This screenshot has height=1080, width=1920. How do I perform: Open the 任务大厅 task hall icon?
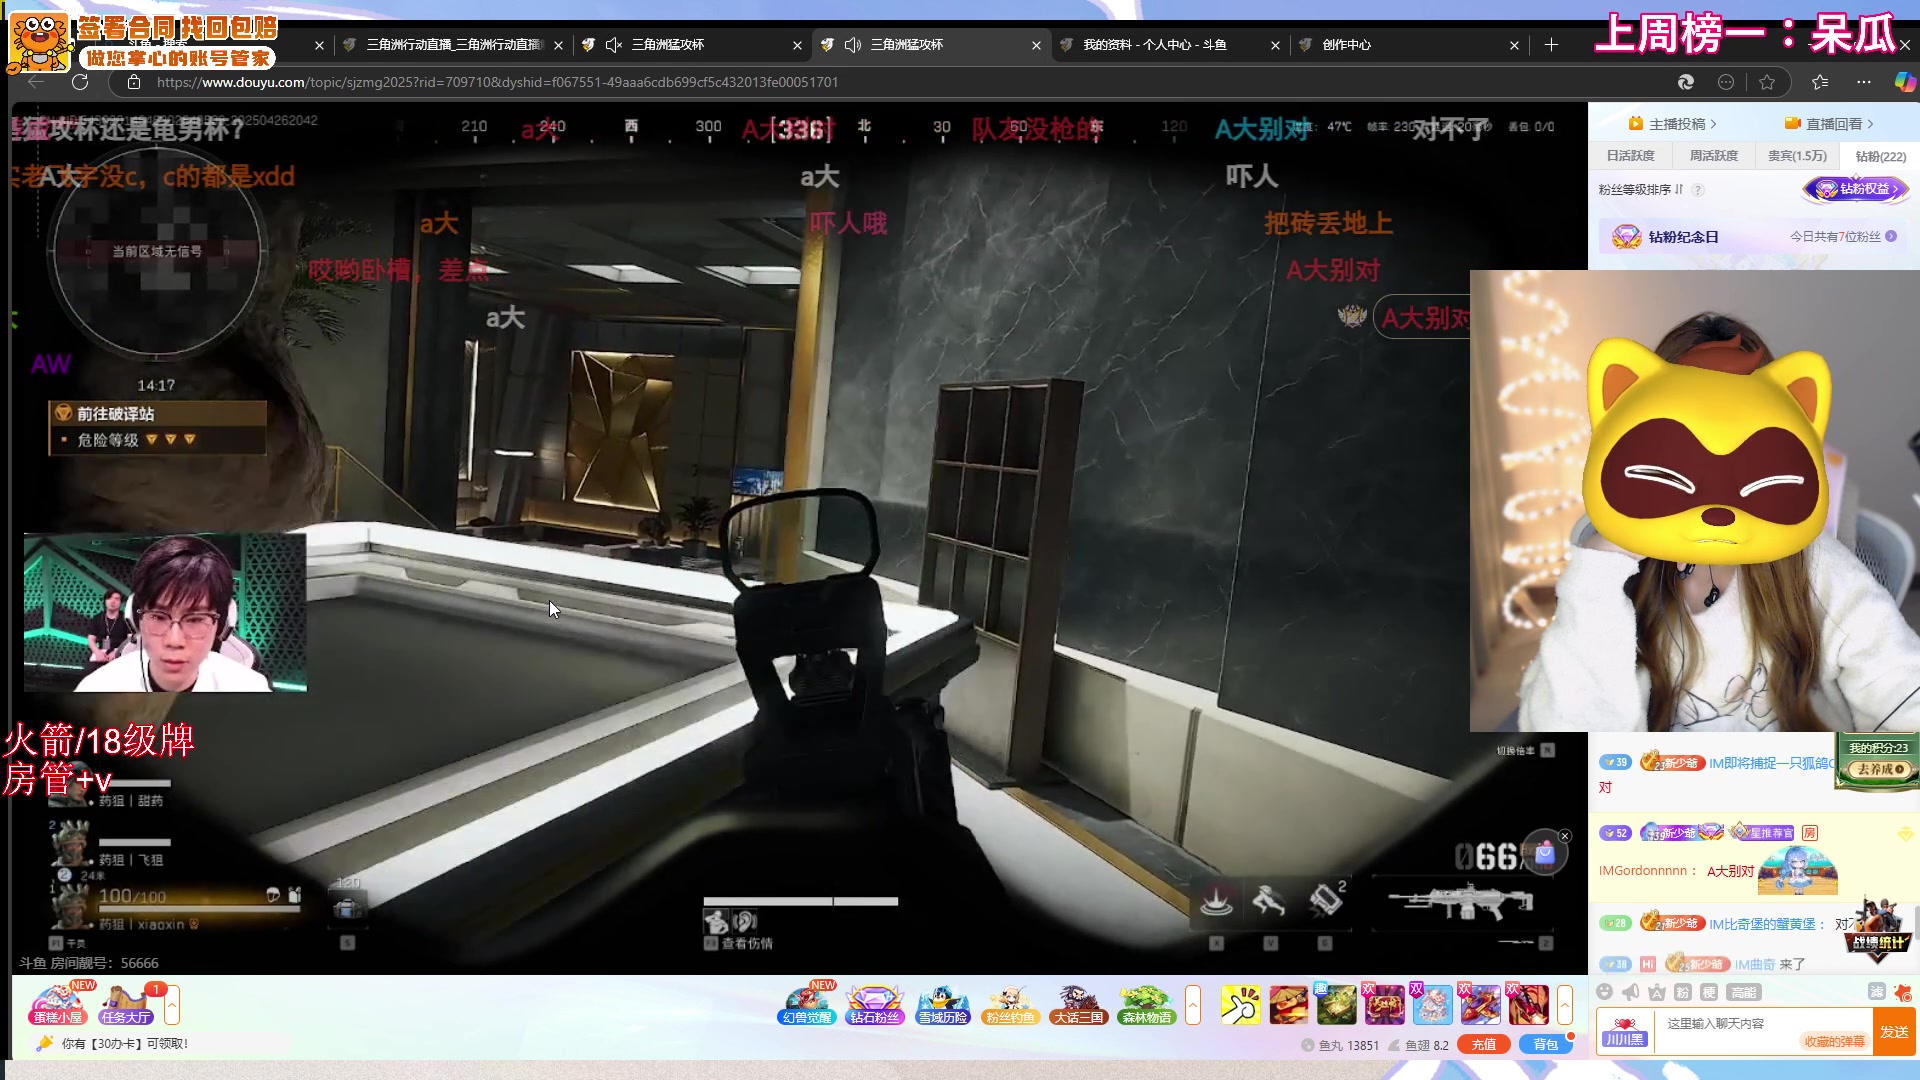(x=126, y=1004)
